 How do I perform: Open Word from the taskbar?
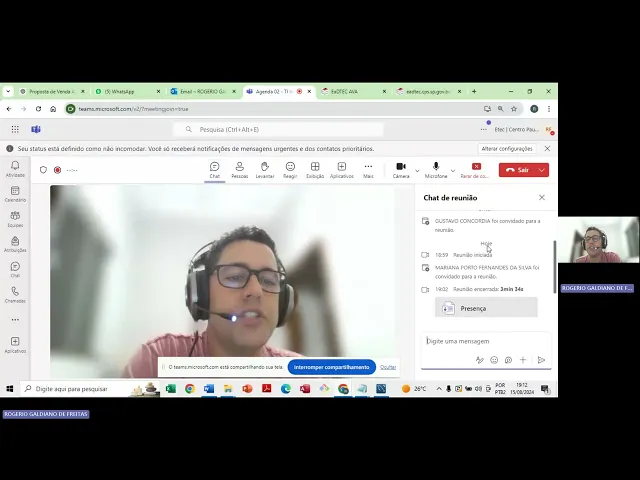click(x=209, y=389)
